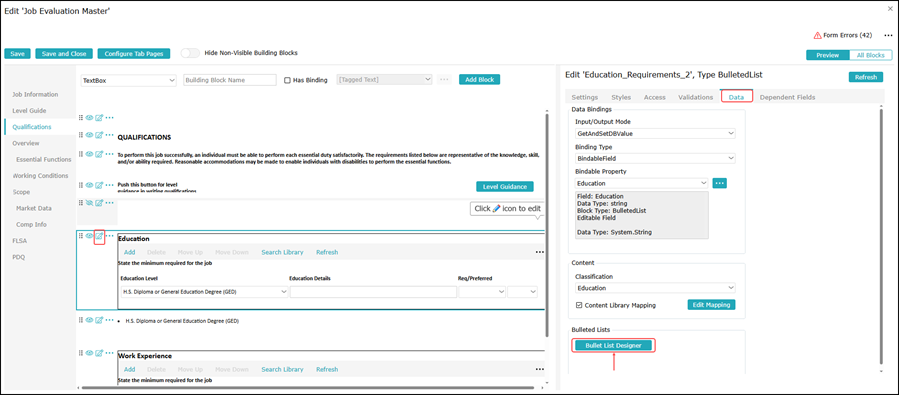Open ellipsis beside the Tagged Text dropdown

coord(444,80)
